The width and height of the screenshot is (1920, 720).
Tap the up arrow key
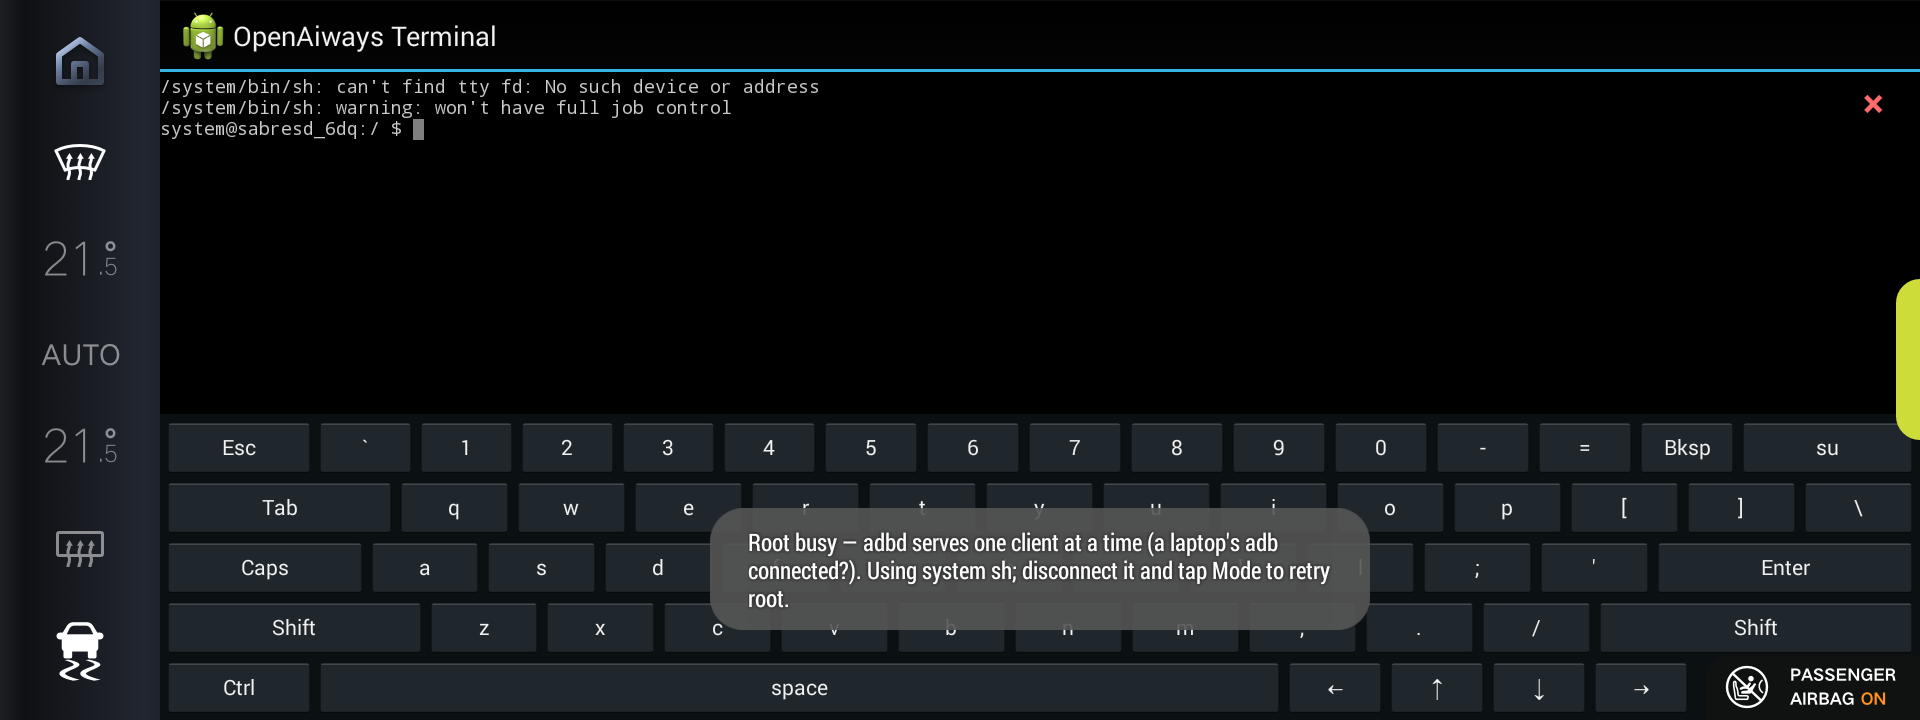[x=1437, y=688]
